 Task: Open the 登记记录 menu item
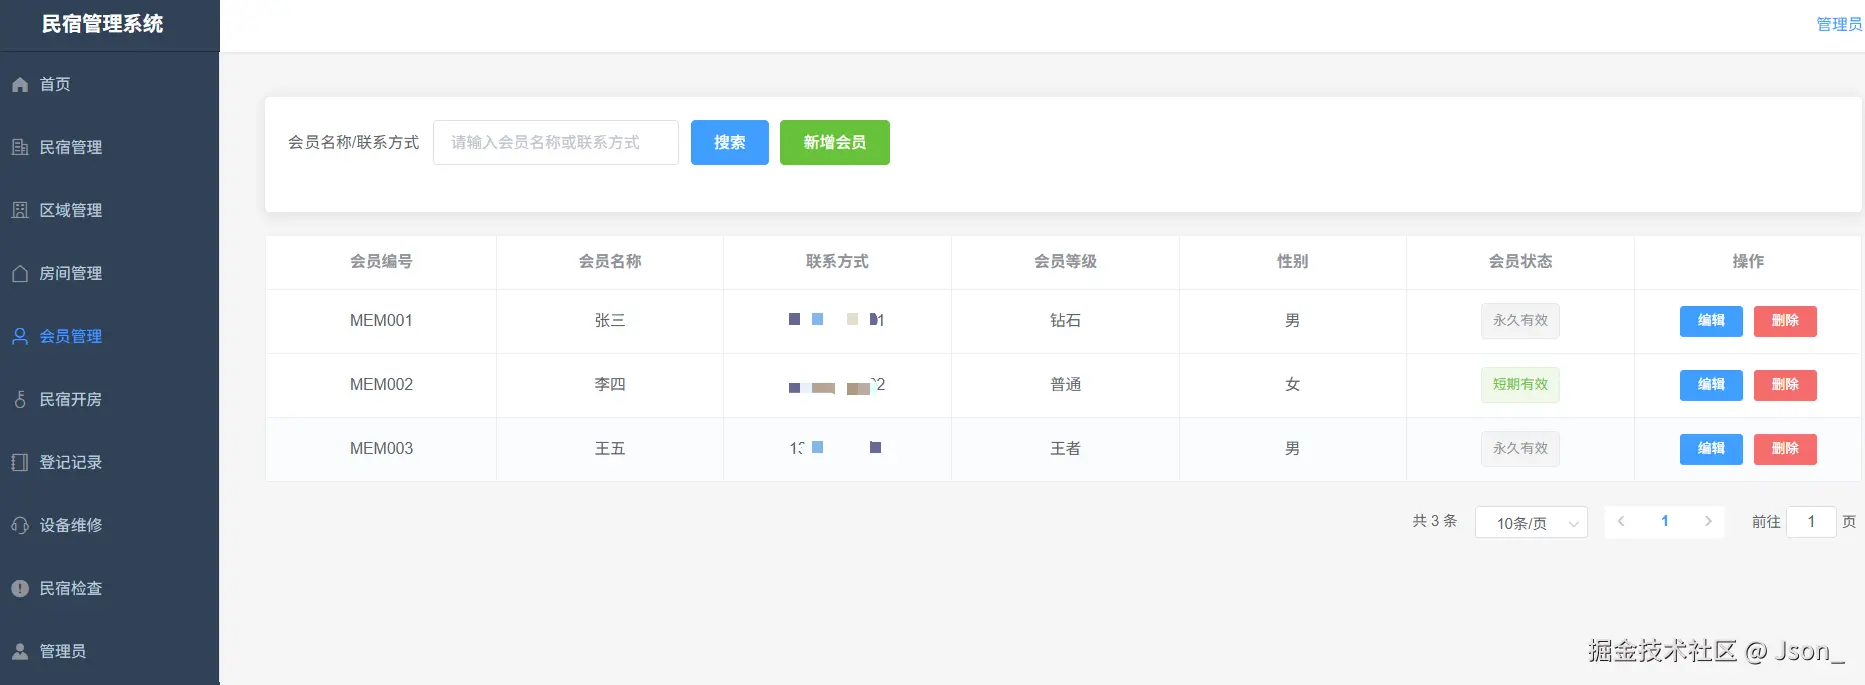[x=109, y=463]
